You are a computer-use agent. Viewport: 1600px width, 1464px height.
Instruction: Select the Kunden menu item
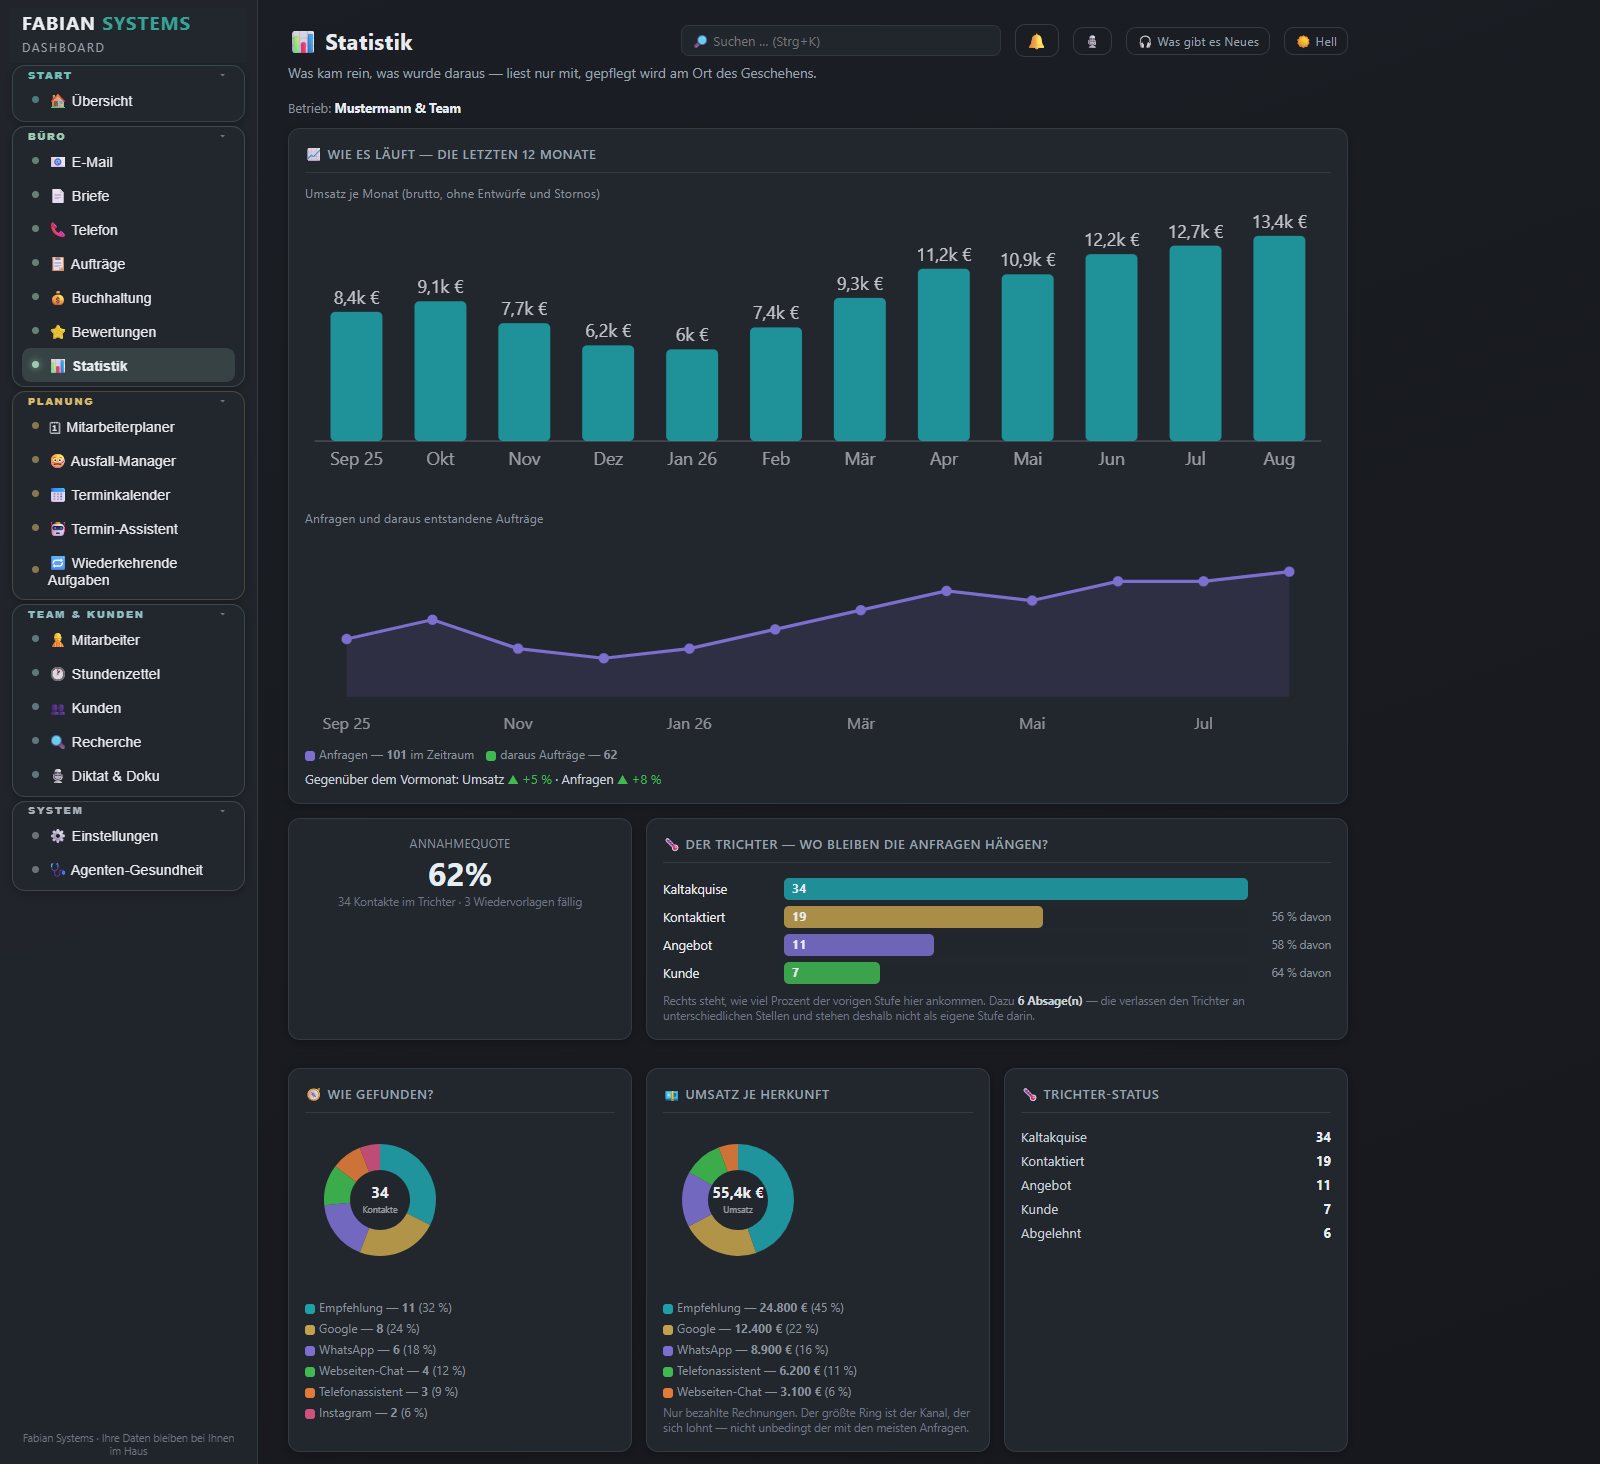point(128,708)
